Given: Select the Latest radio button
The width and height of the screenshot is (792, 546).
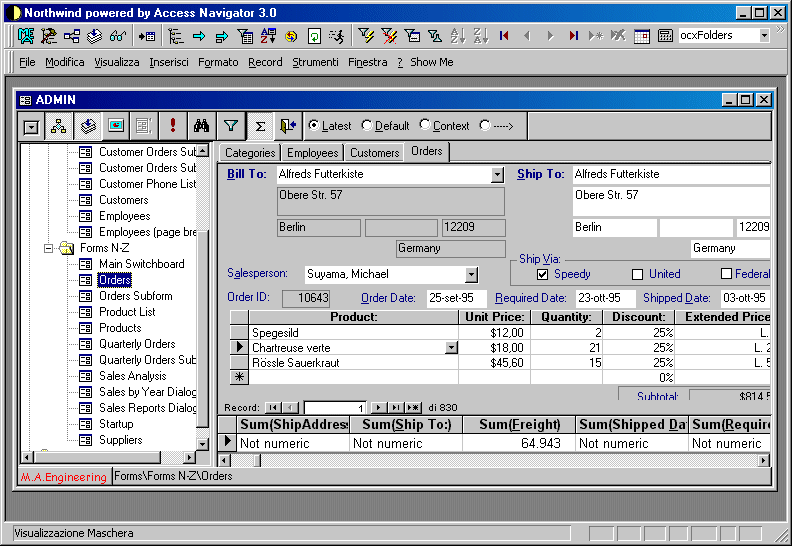Looking at the screenshot, I should pos(314,126).
